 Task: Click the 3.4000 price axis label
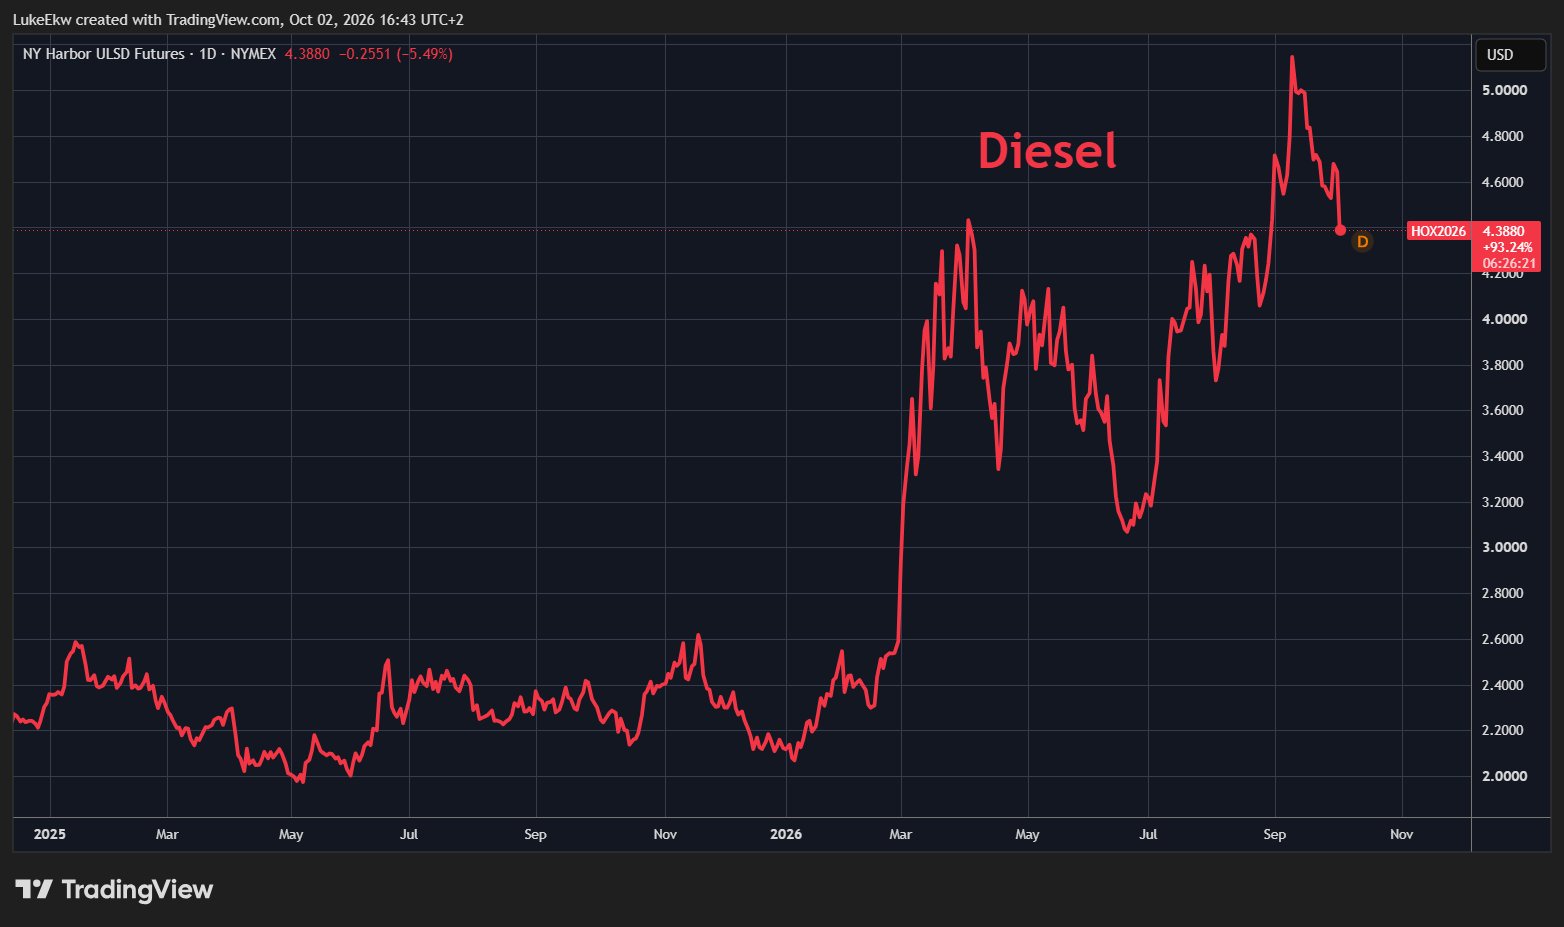coord(1502,456)
